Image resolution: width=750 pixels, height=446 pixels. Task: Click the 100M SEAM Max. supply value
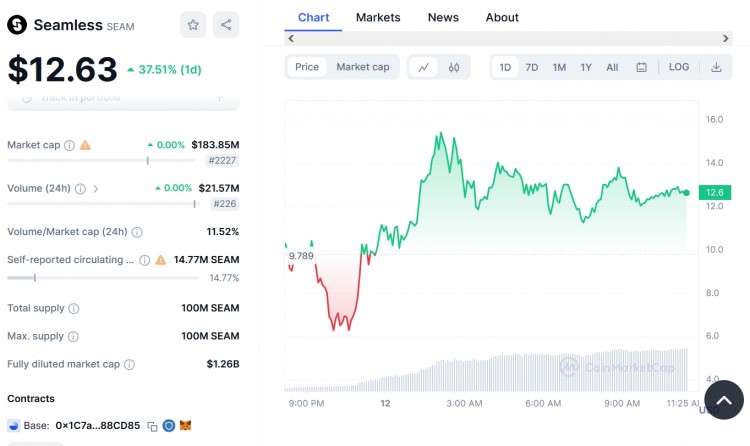[x=210, y=336]
